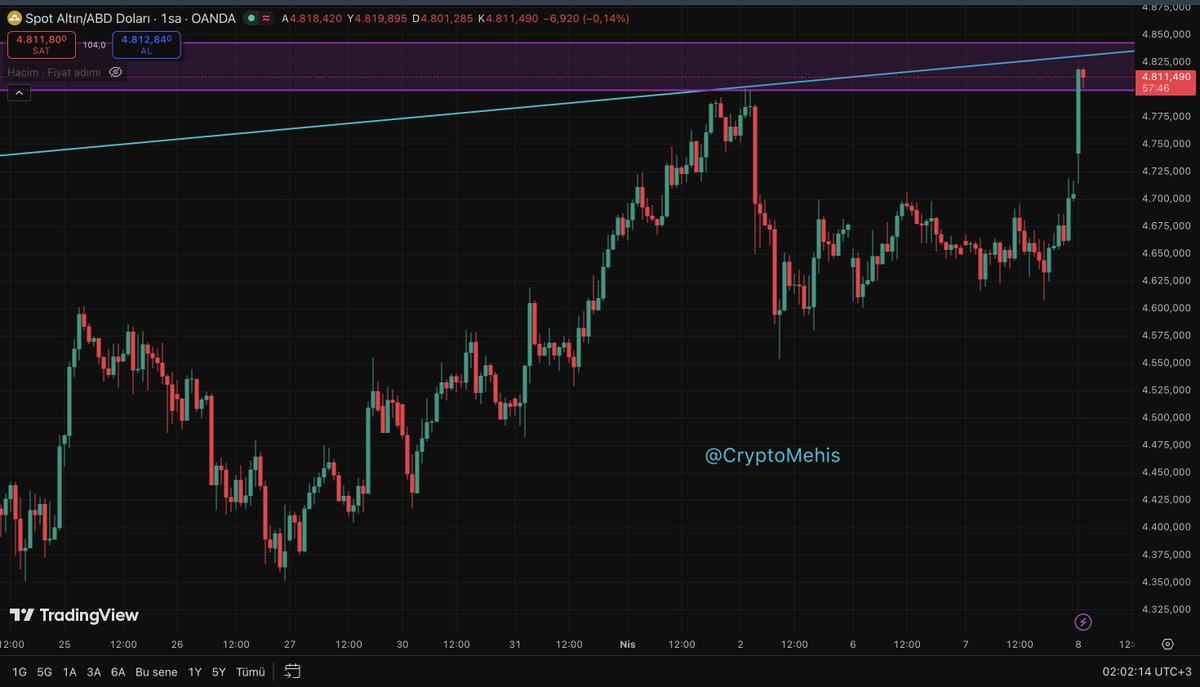
Task: Select the 1G time range
Action: (x=19, y=672)
